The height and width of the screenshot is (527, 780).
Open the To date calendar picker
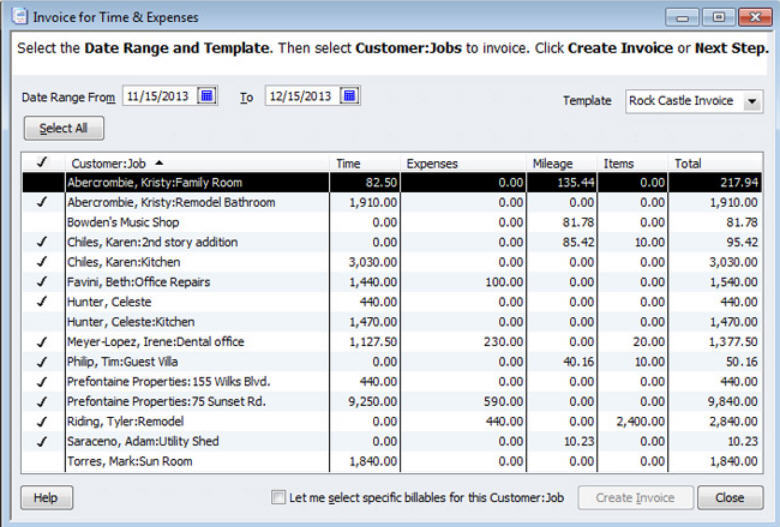[x=349, y=97]
